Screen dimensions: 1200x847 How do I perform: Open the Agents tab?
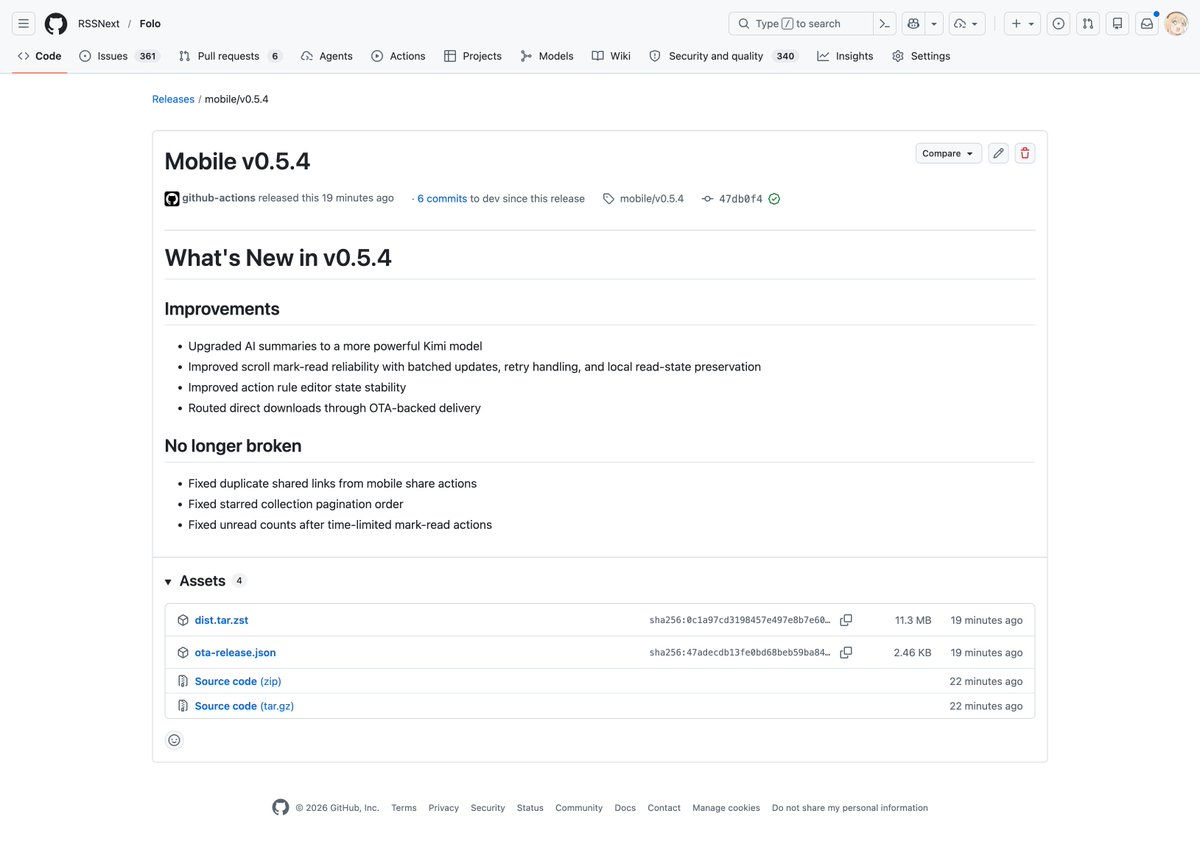pos(326,56)
